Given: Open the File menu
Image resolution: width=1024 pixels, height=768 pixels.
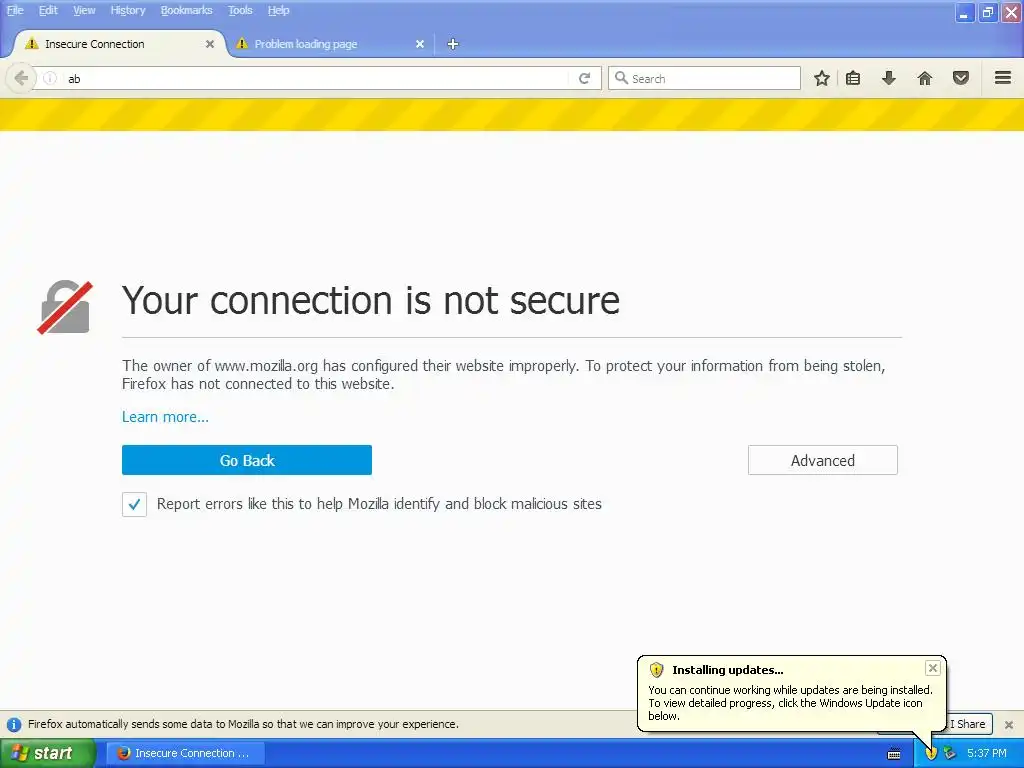Looking at the screenshot, I should click(x=15, y=10).
